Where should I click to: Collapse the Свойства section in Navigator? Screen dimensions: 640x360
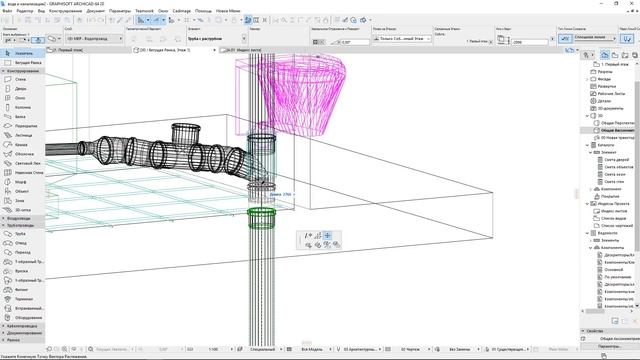pos(583,331)
